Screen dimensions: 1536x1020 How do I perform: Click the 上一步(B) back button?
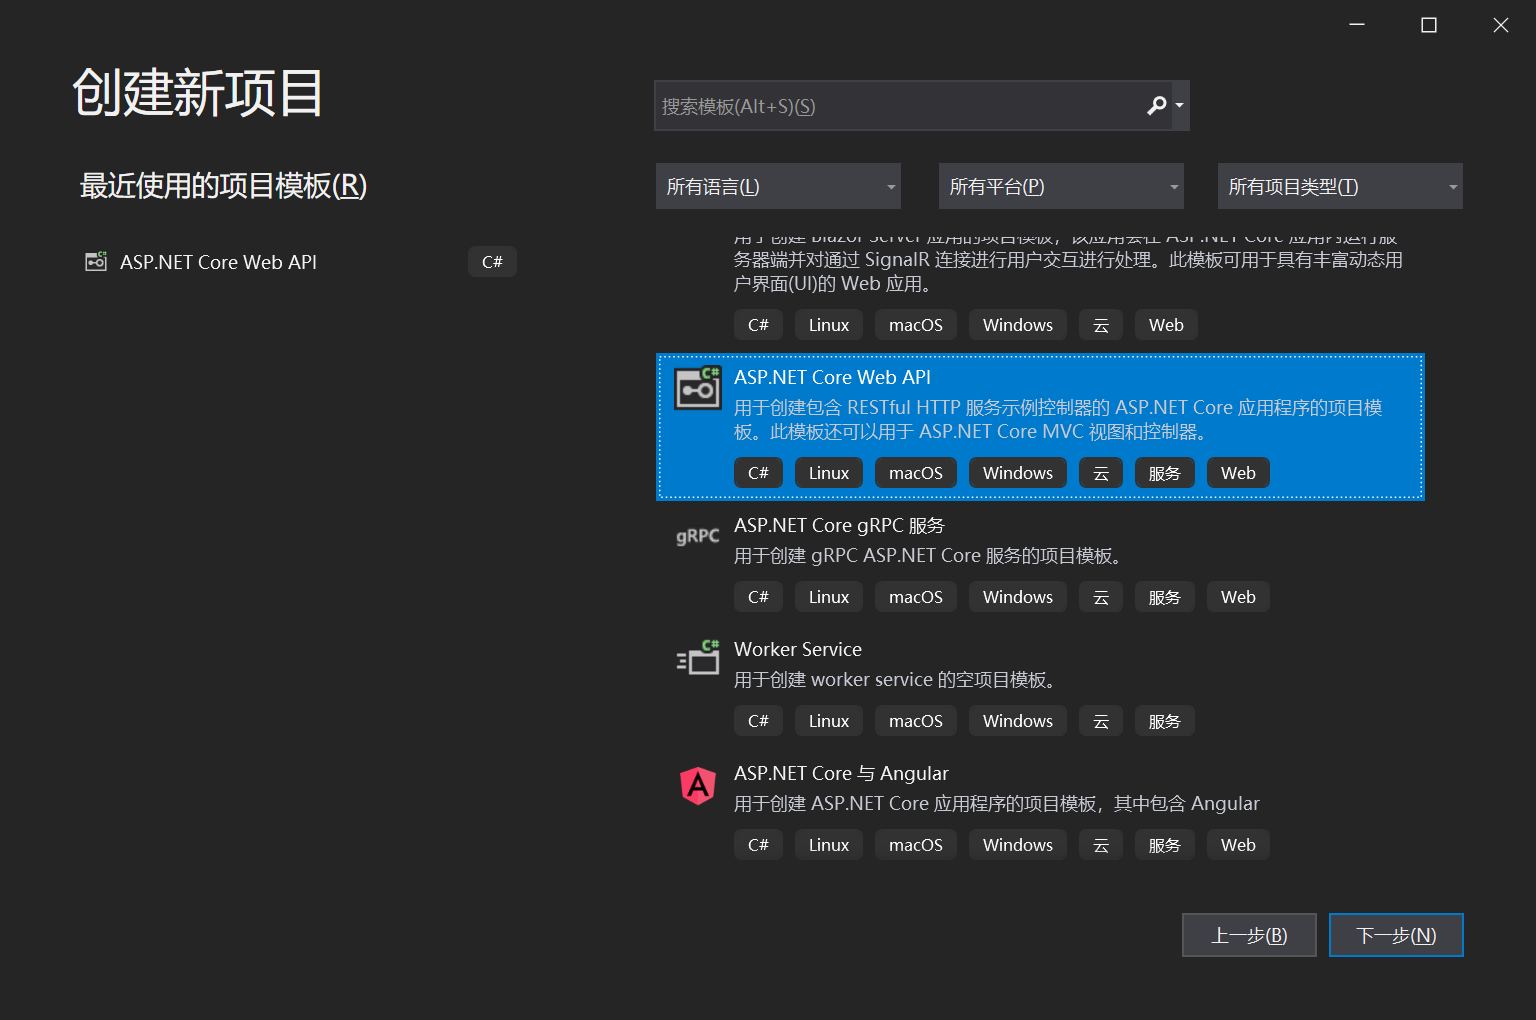click(1249, 935)
